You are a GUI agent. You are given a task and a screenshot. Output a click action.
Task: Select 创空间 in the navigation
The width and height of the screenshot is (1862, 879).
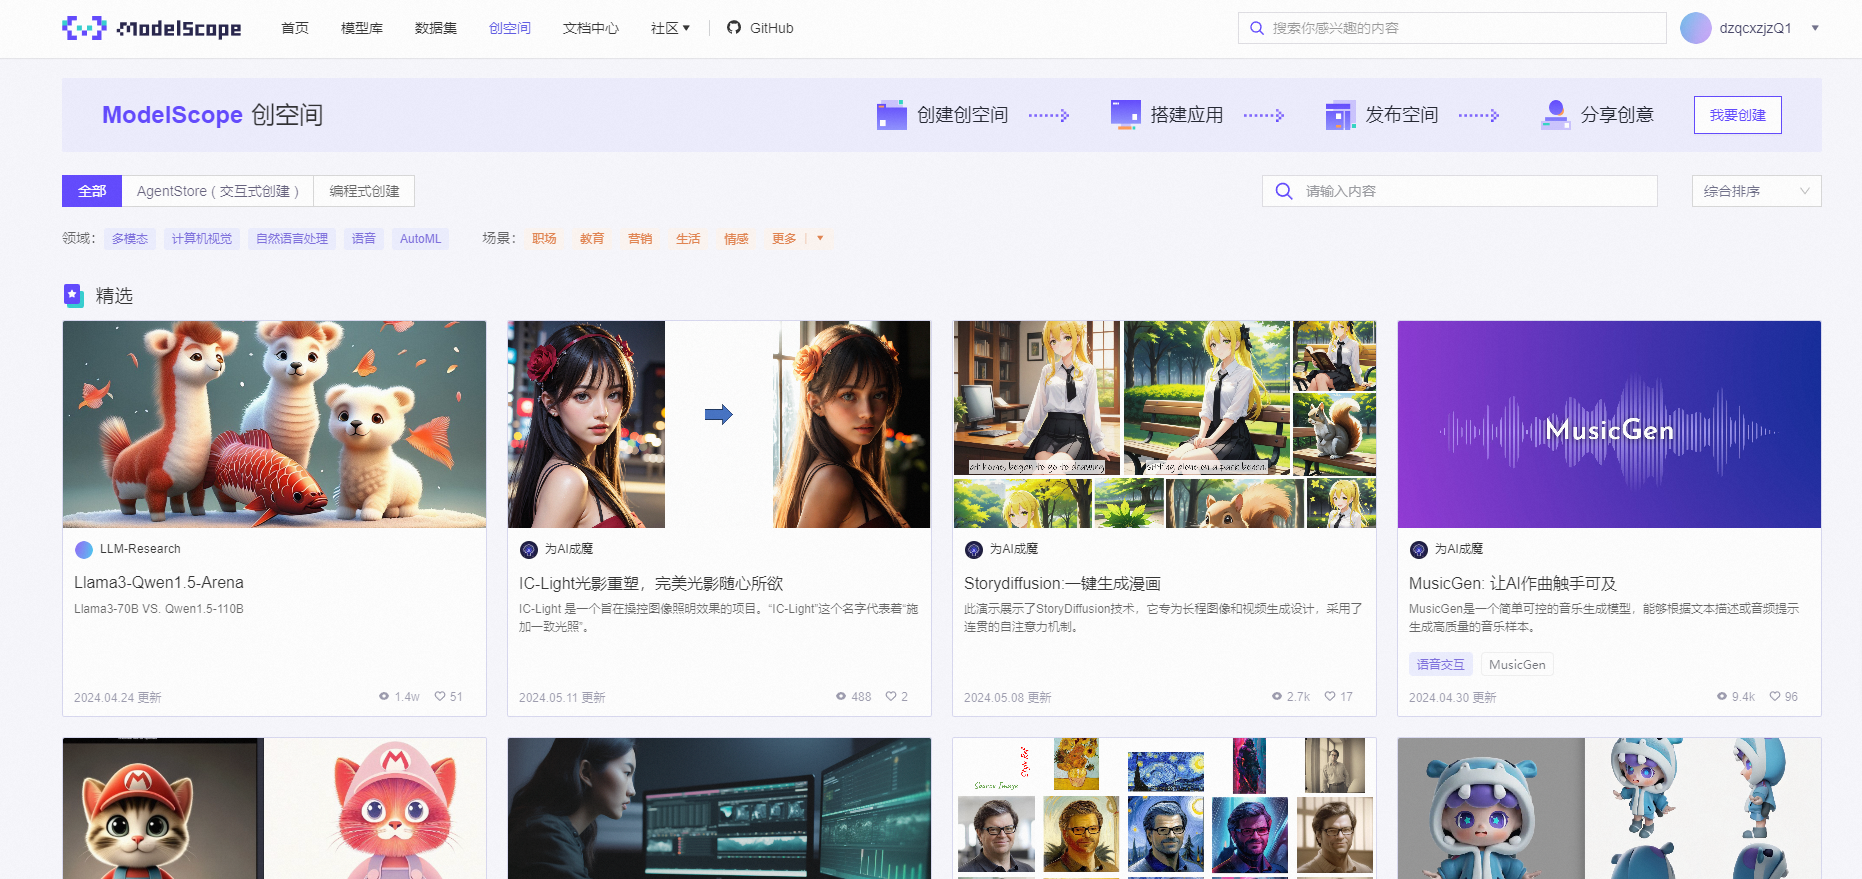[510, 28]
